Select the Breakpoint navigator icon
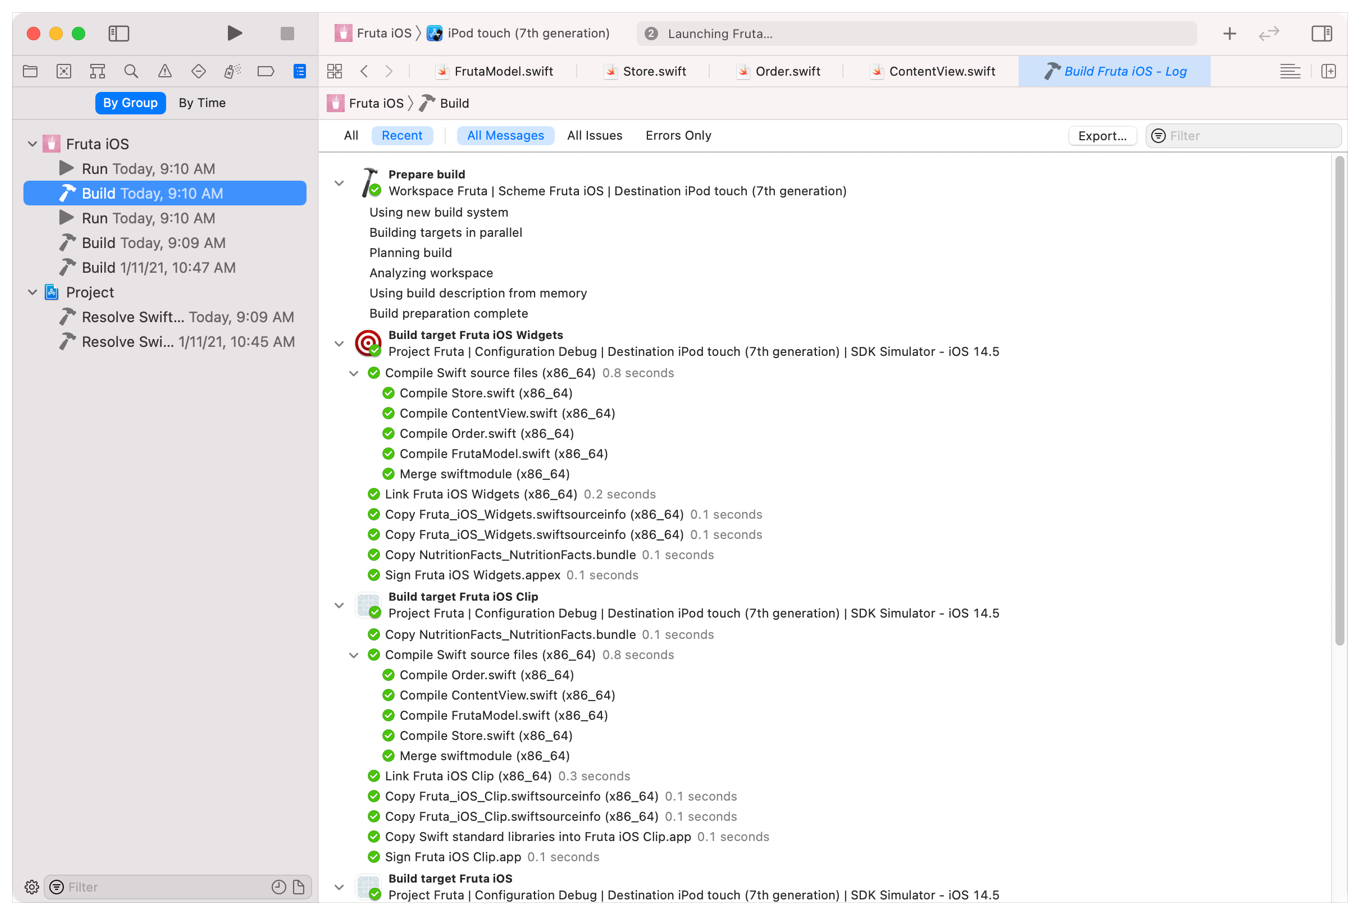The image size is (1360, 915). coord(265,71)
